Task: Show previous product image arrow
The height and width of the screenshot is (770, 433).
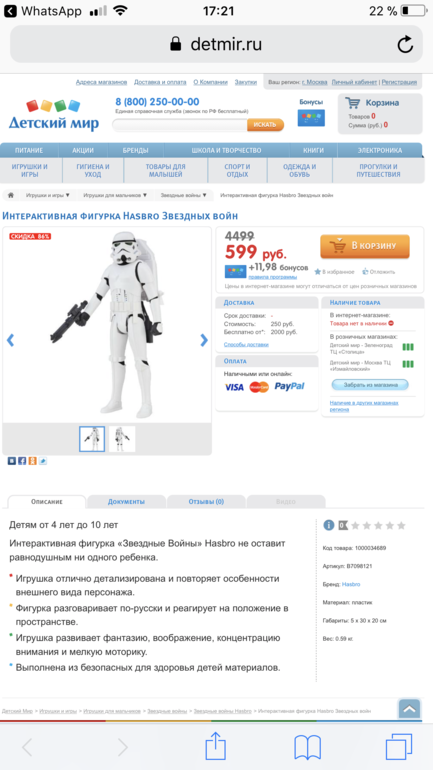Action: click(10, 340)
